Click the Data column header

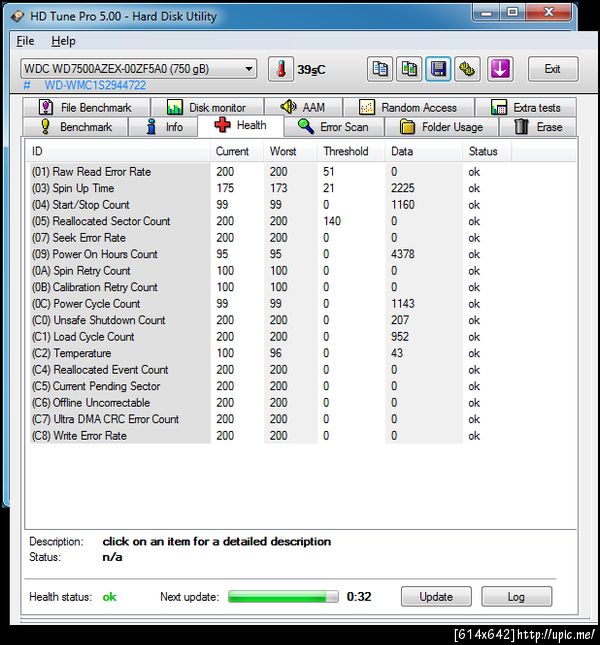pyautogui.click(x=424, y=151)
